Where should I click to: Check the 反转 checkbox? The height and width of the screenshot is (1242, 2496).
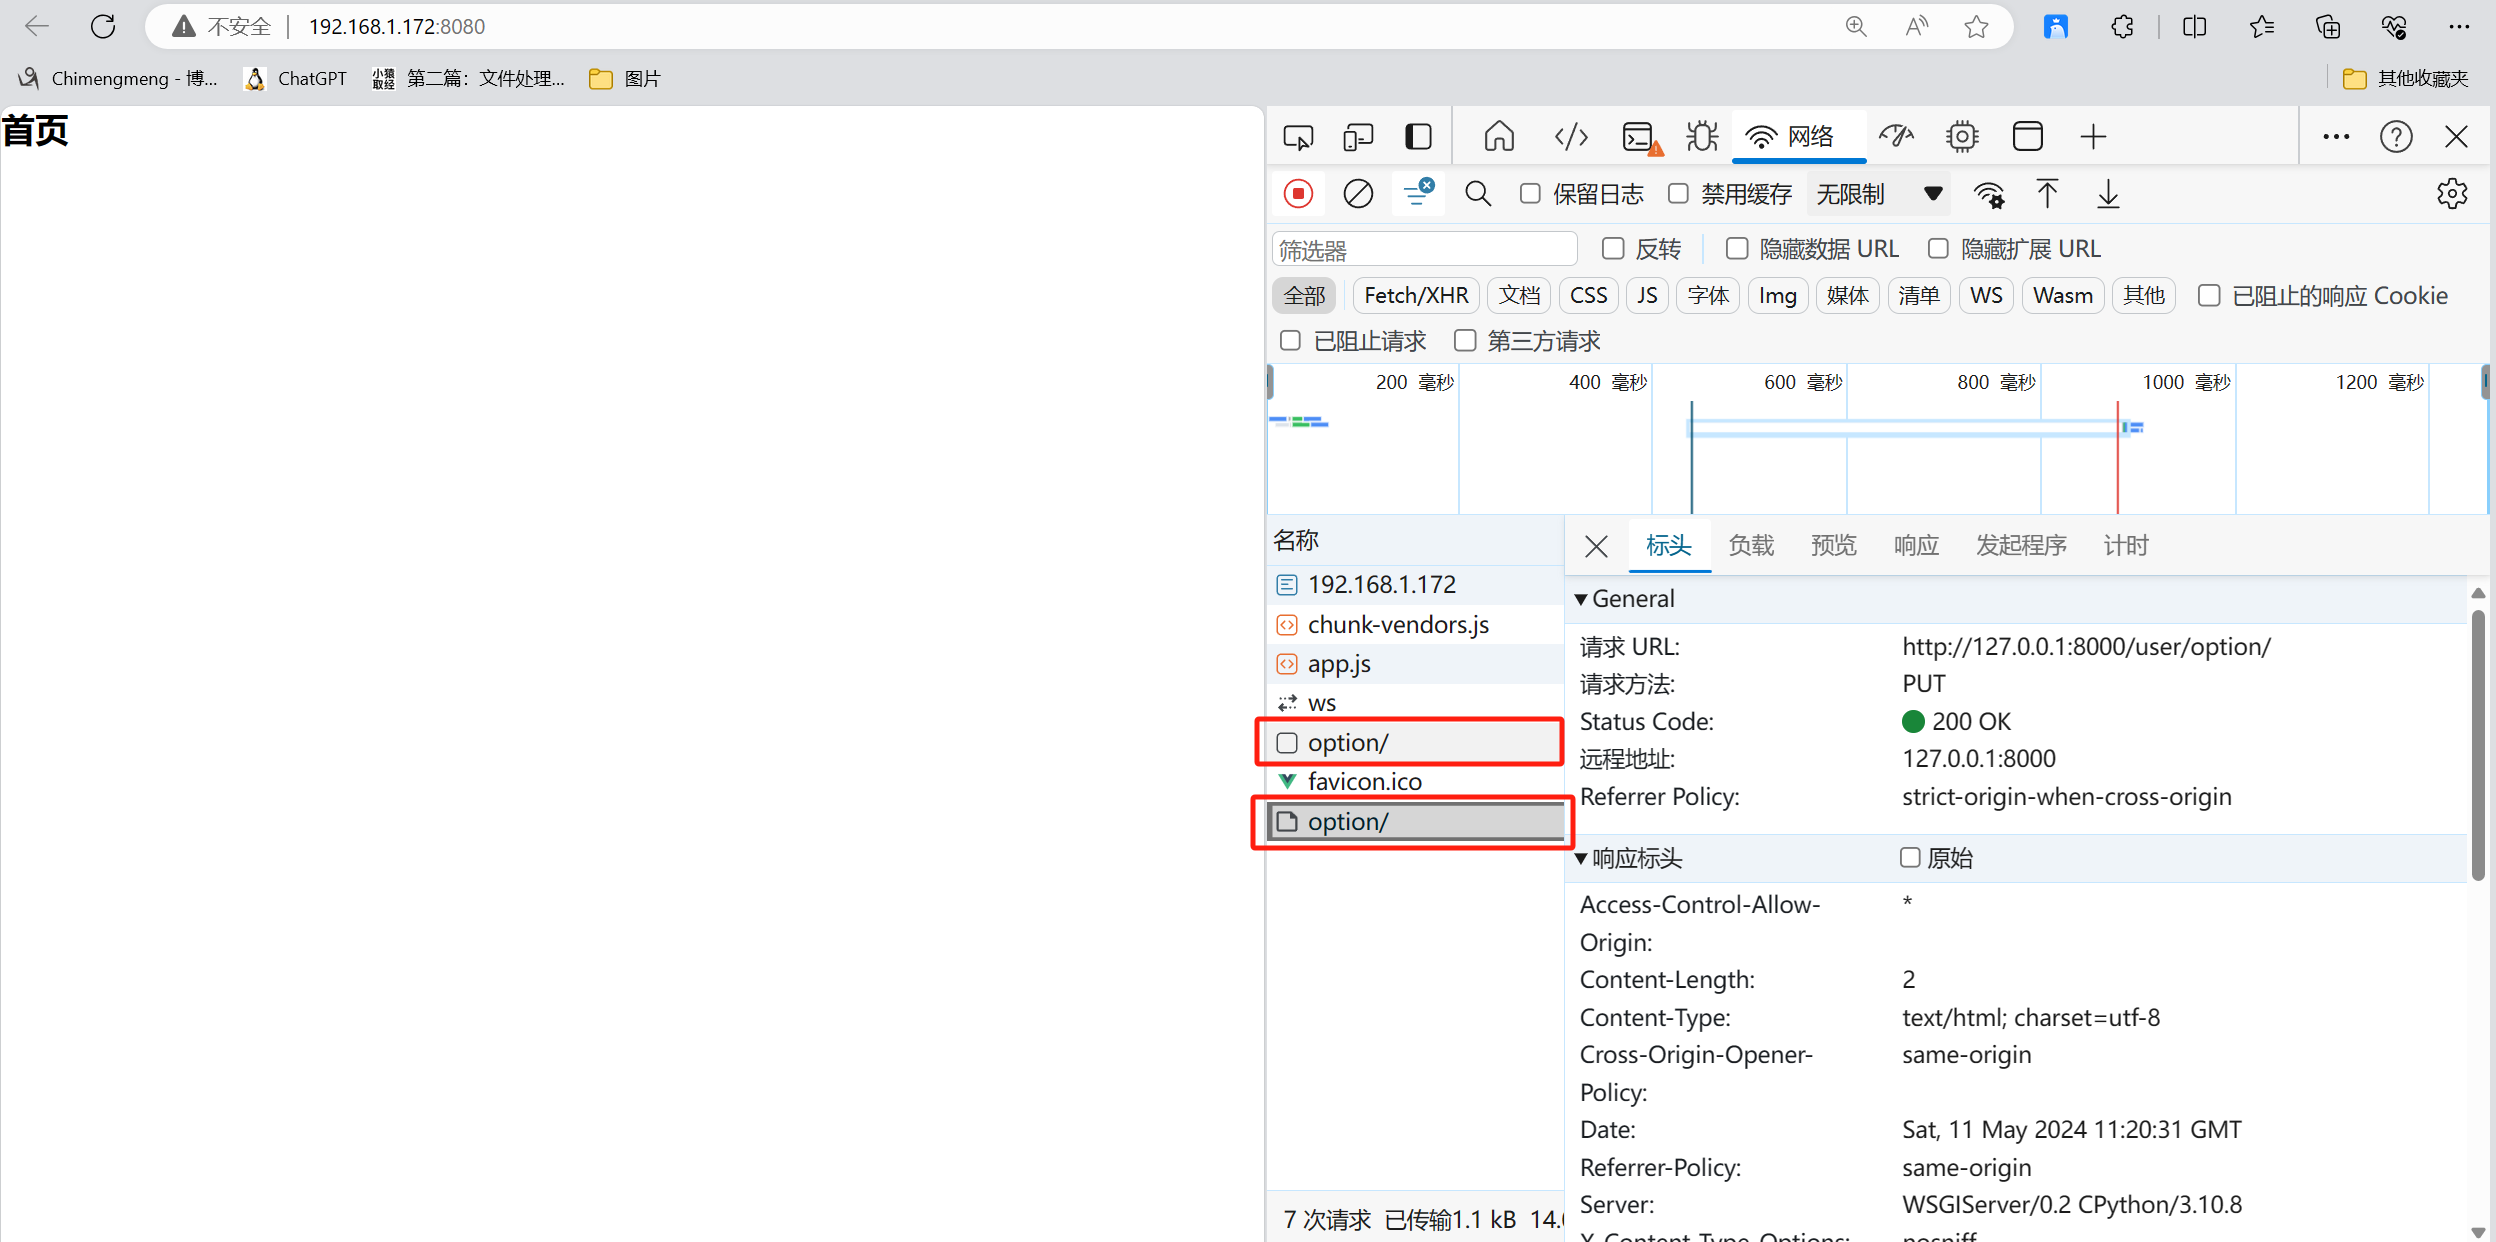pos(1612,248)
